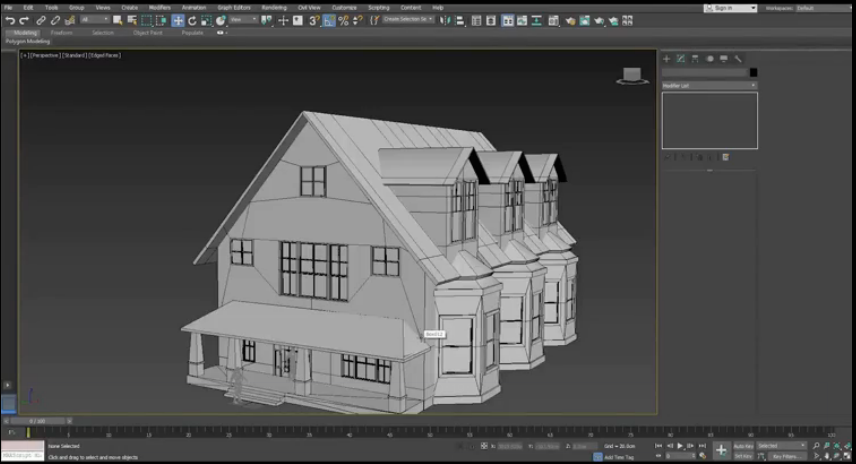Open the Modifiers menu
The width and height of the screenshot is (856, 464).
pyautogui.click(x=159, y=8)
